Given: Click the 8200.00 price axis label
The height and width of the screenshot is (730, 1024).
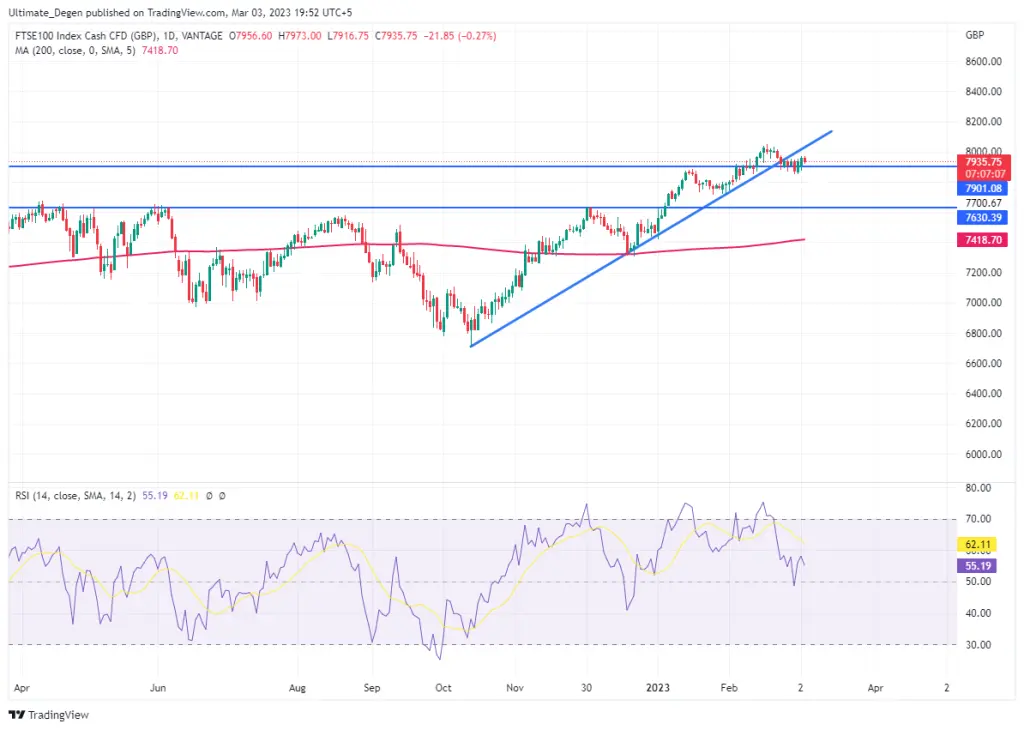Looking at the screenshot, I should click(984, 121).
